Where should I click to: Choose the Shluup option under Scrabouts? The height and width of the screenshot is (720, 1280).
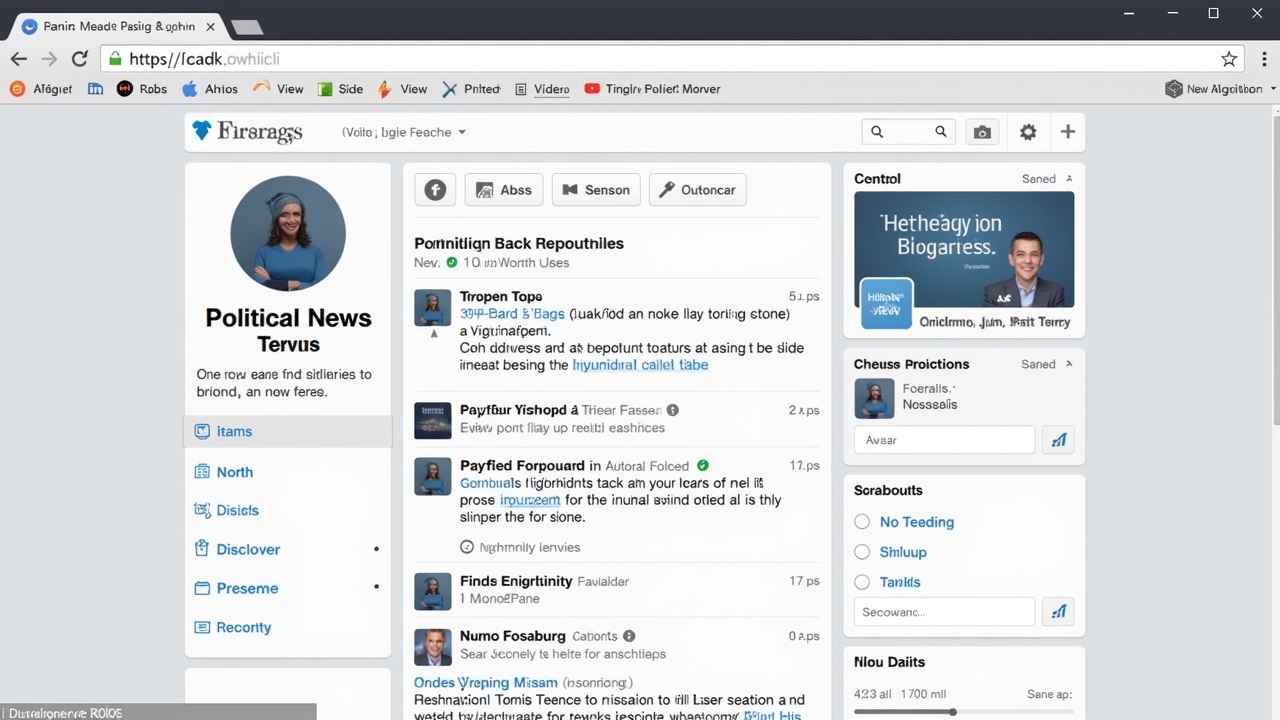pyautogui.click(x=862, y=552)
